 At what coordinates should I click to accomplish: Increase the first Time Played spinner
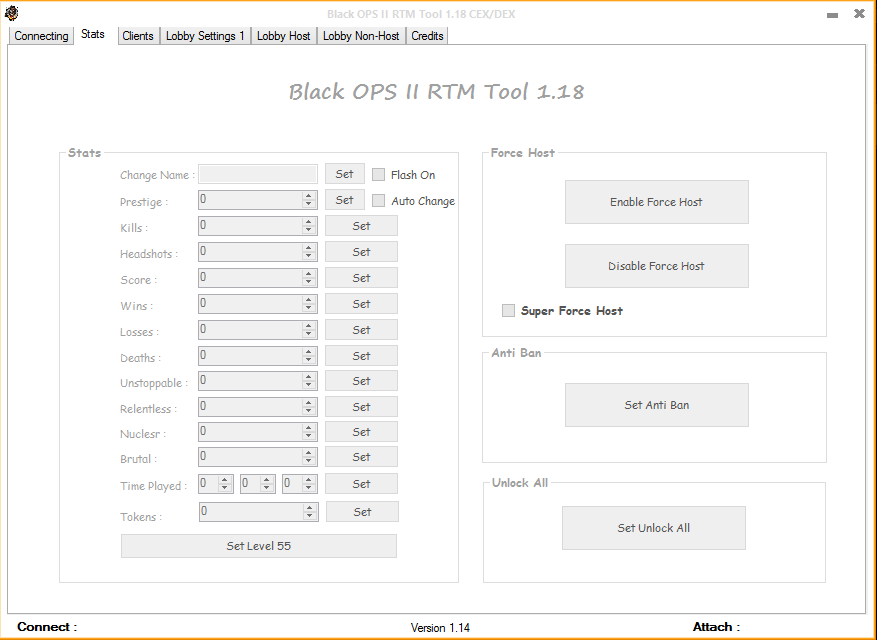(225, 480)
